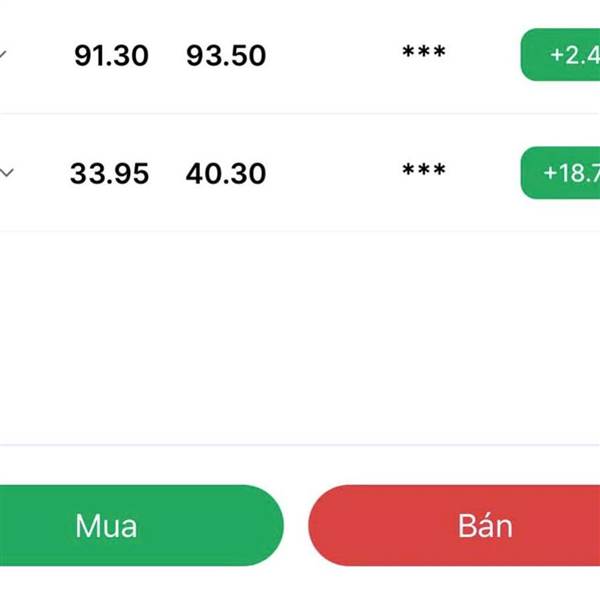This screenshot has height=600, width=600.
Task: Expand the row with price 91.30
Action: click(4, 54)
